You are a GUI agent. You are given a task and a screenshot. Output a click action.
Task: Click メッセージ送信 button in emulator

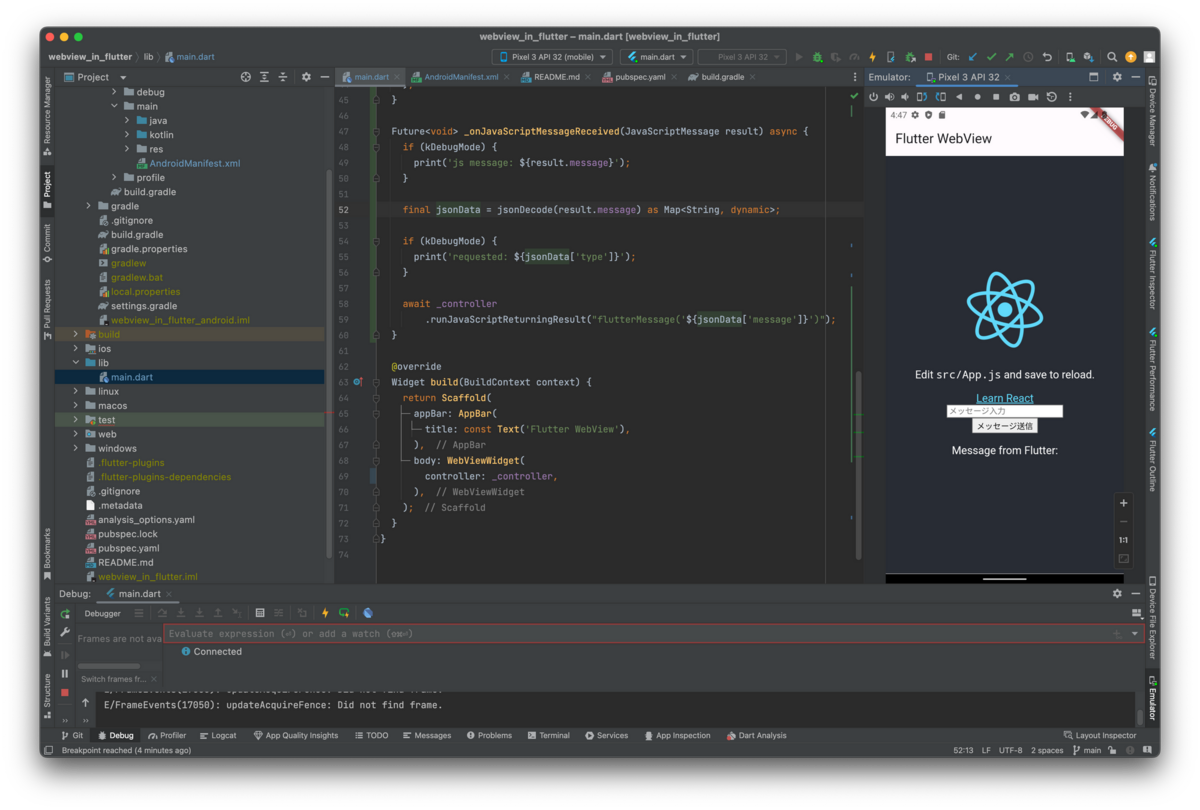tap(1004, 426)
